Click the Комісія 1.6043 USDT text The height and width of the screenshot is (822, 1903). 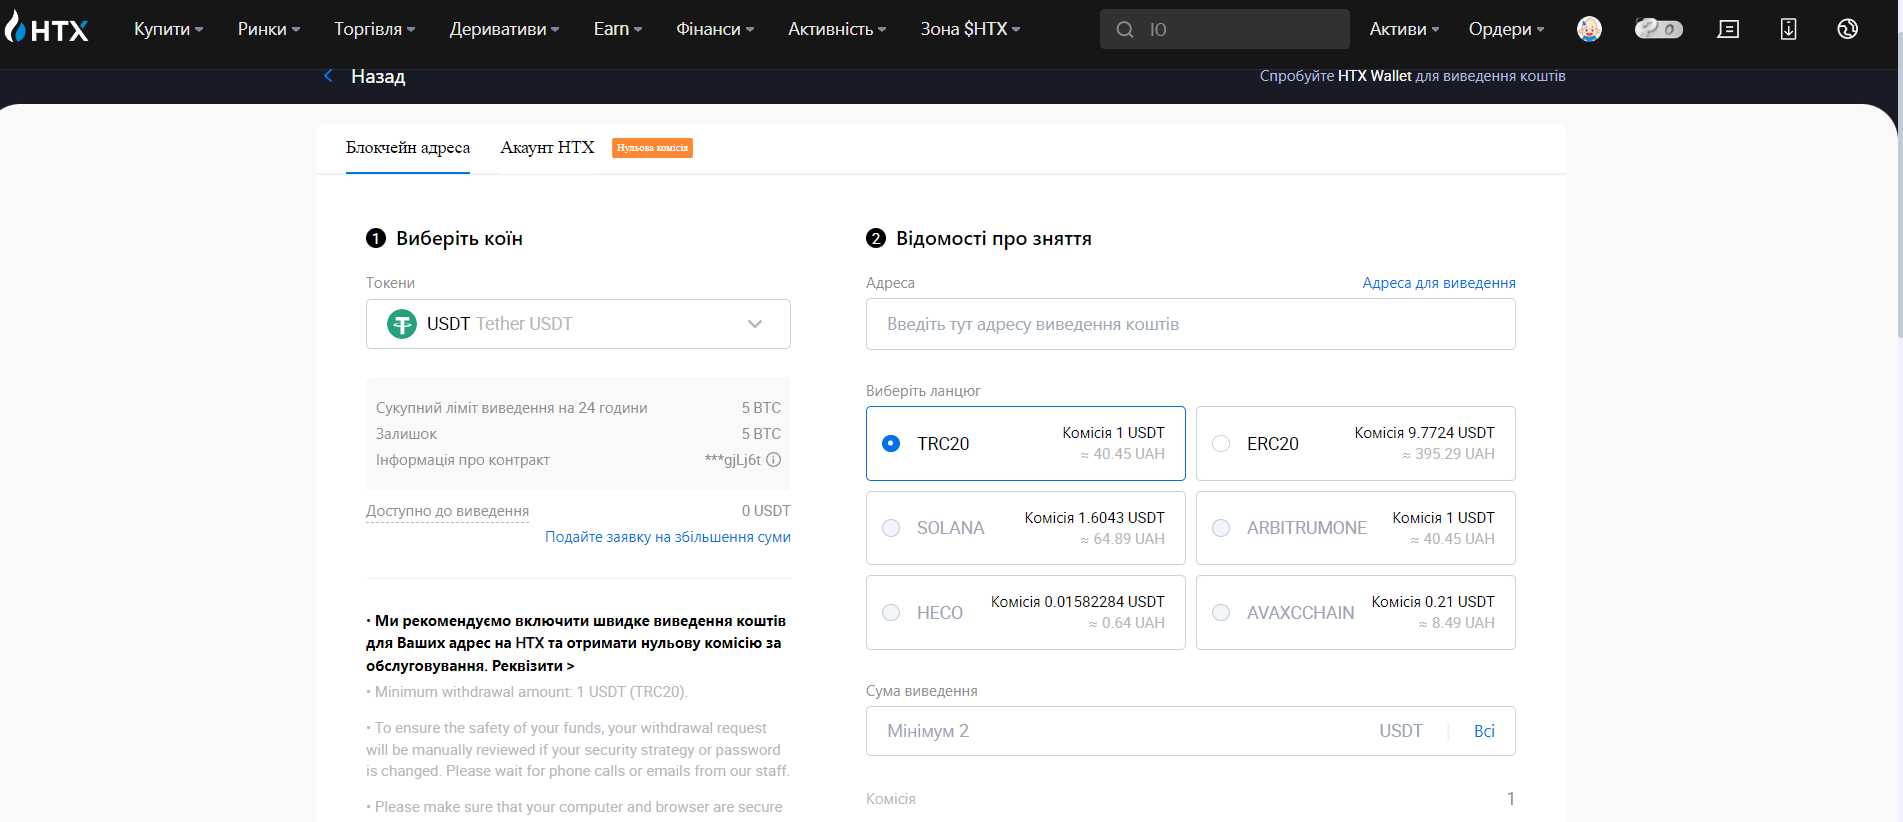pos(1094,518)
